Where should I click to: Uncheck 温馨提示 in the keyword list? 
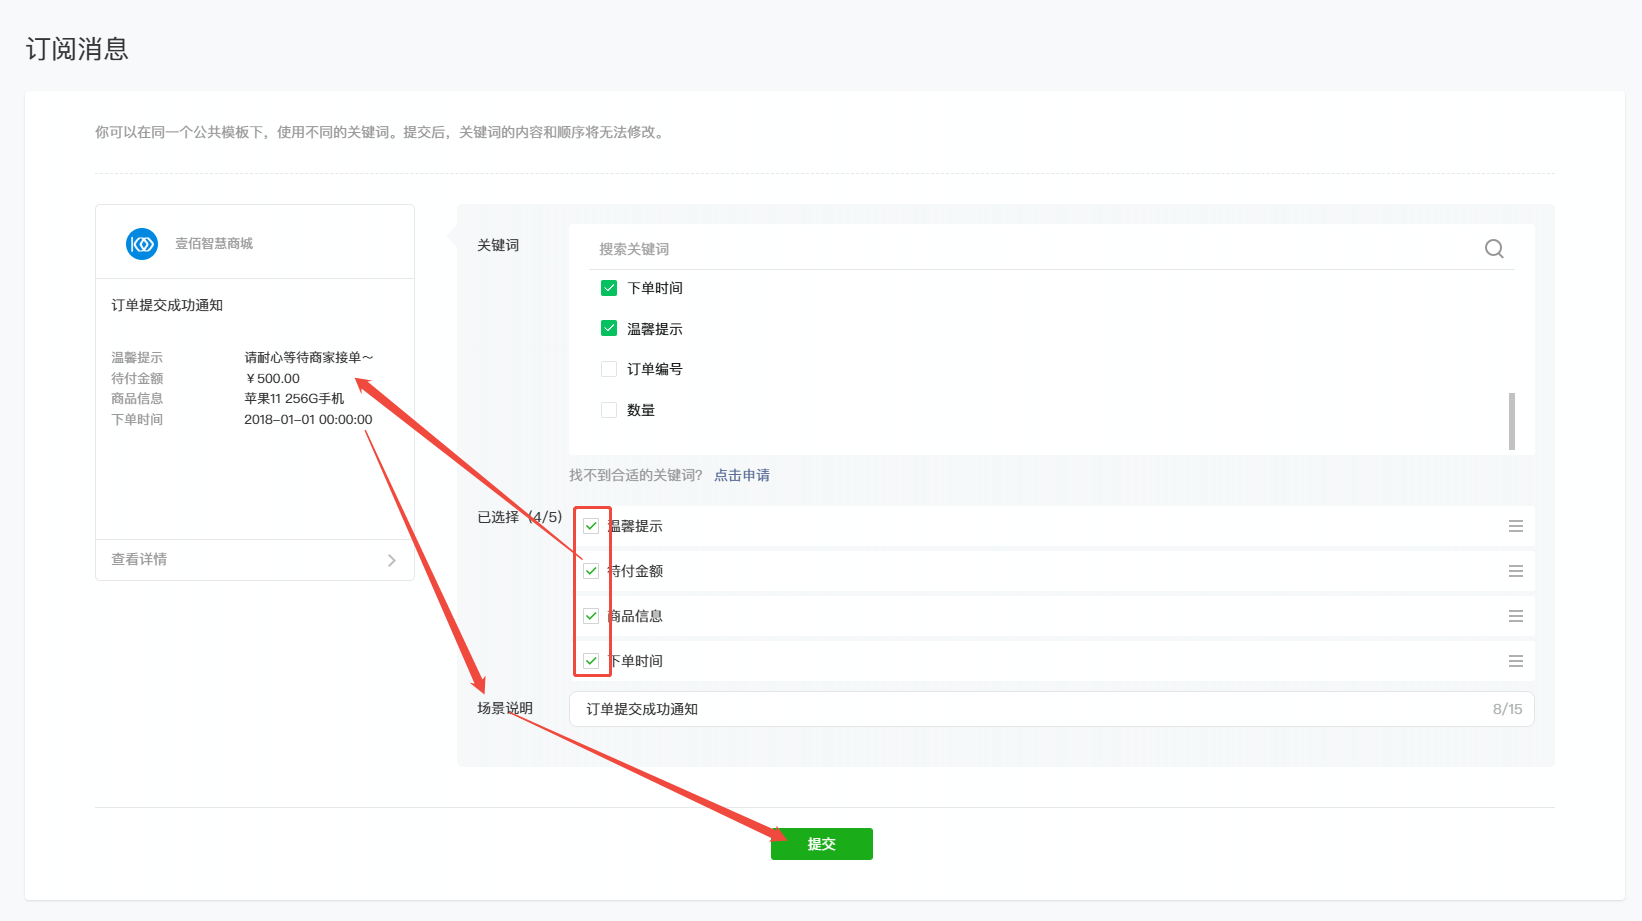609,328
